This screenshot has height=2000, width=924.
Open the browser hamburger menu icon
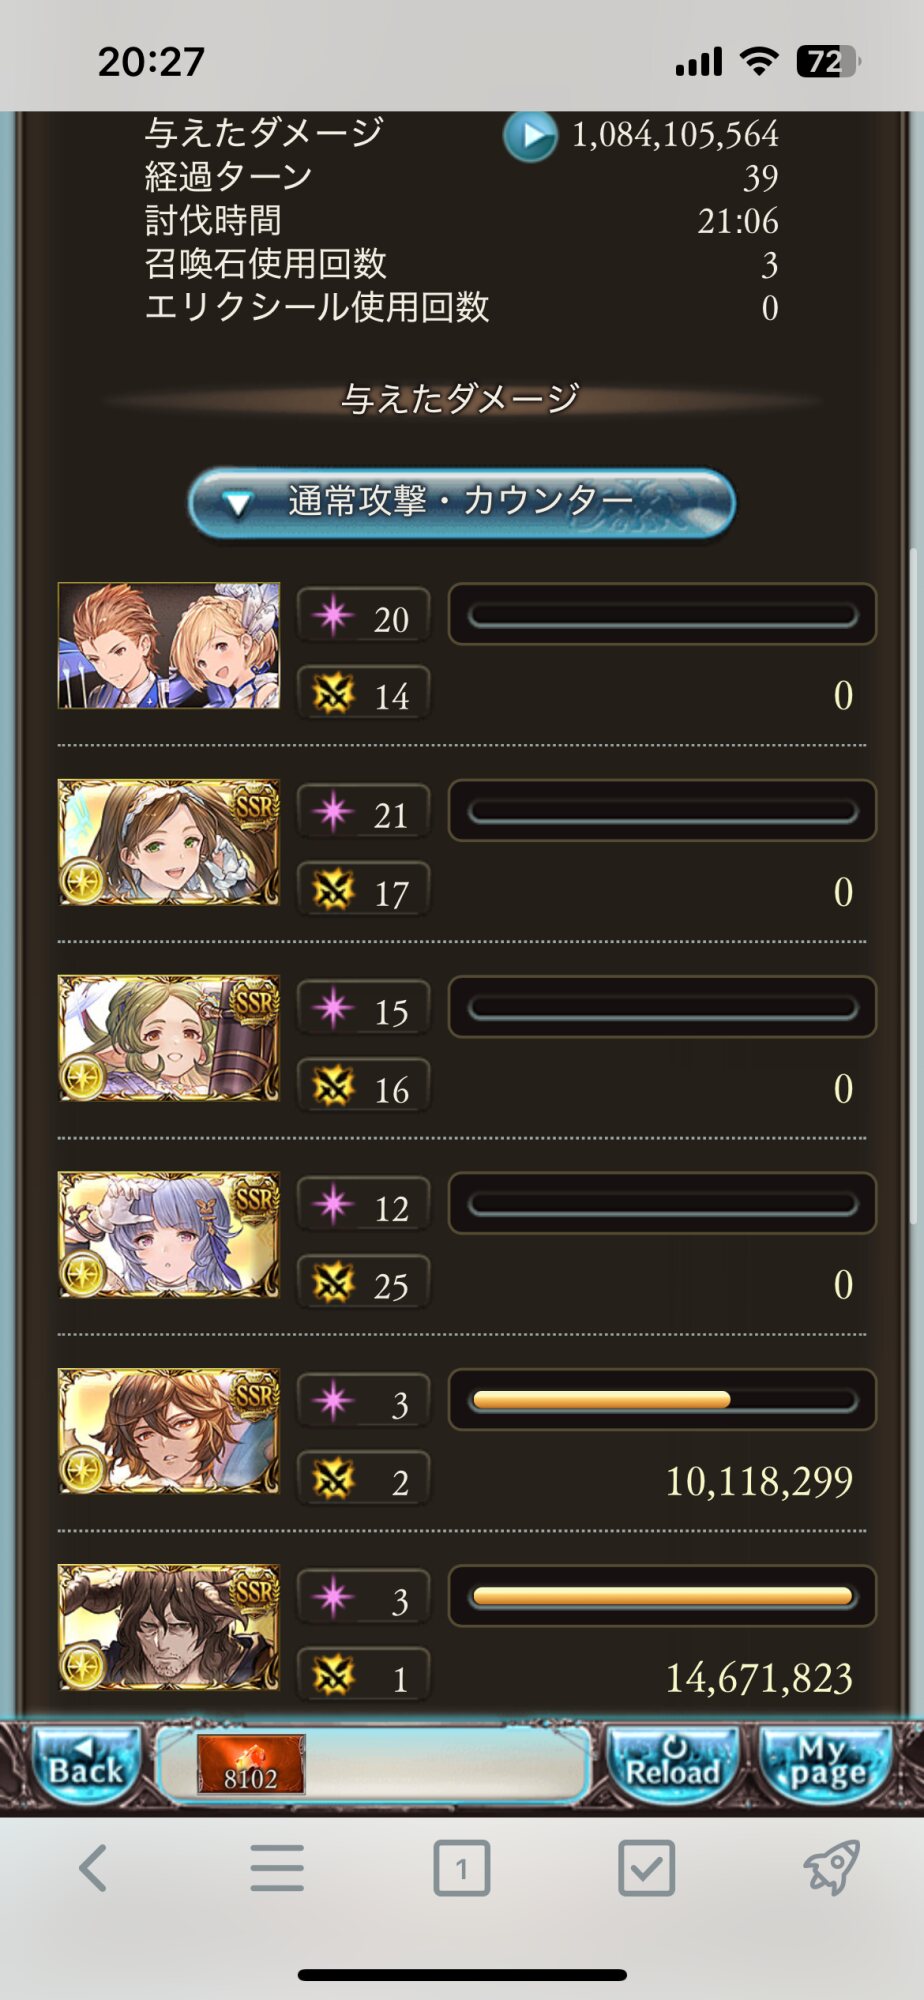pos(277,1867)
